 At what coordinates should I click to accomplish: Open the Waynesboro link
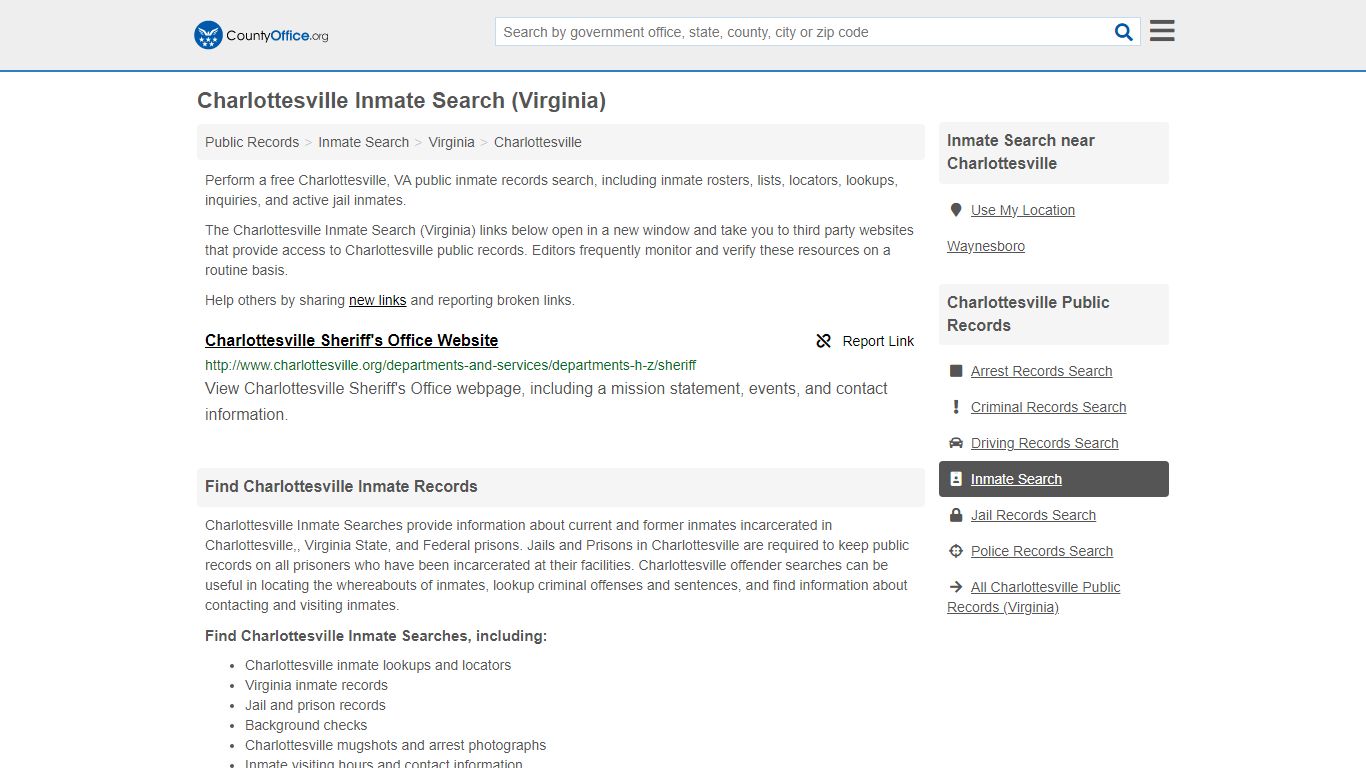986,246
